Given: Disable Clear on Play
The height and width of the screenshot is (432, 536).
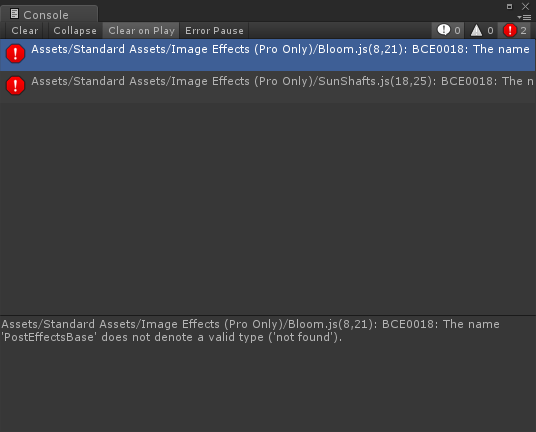Looking at the screenshot, I should click(141, 30).
